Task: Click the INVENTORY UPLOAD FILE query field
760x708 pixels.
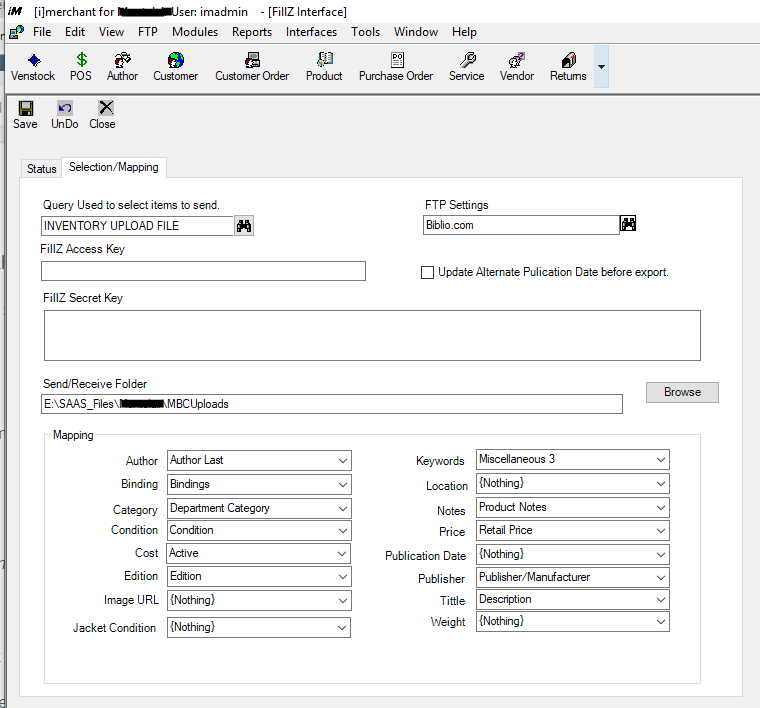Action: (137, 226)
